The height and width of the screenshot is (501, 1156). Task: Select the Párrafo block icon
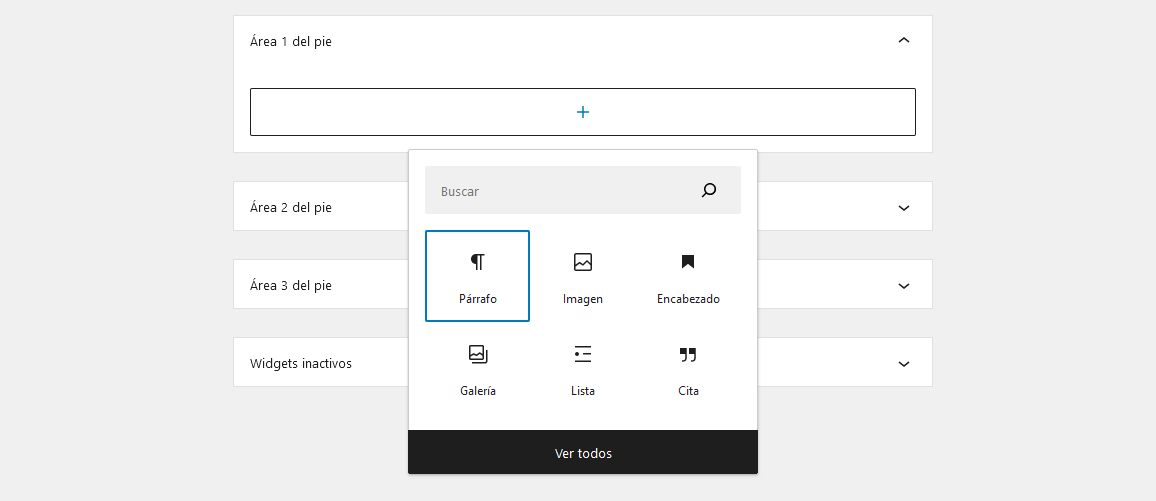click(x=478, y=262)
